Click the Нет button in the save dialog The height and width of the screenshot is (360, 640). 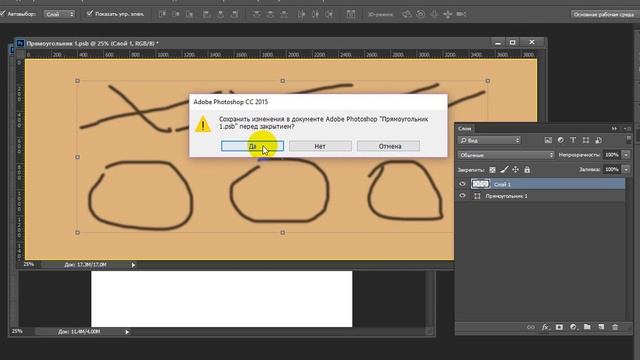320,146
